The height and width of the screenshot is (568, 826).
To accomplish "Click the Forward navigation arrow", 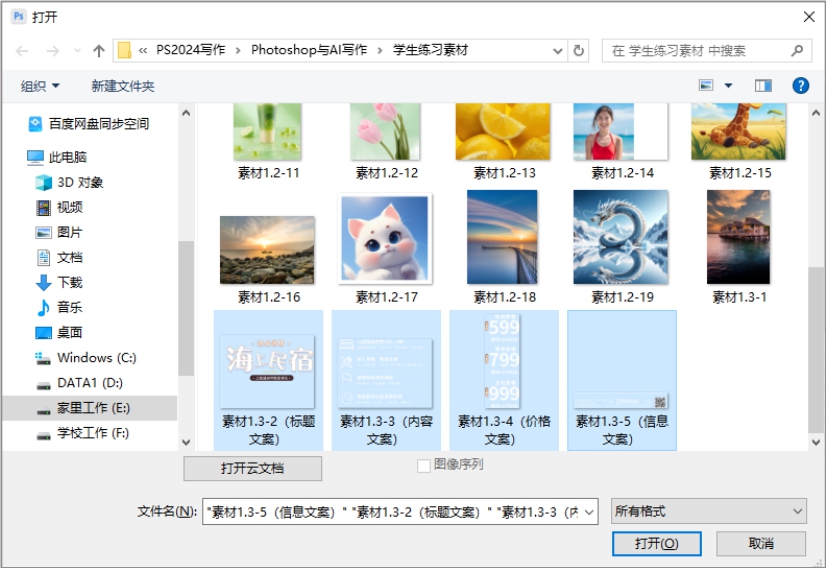I will (53, 51).
